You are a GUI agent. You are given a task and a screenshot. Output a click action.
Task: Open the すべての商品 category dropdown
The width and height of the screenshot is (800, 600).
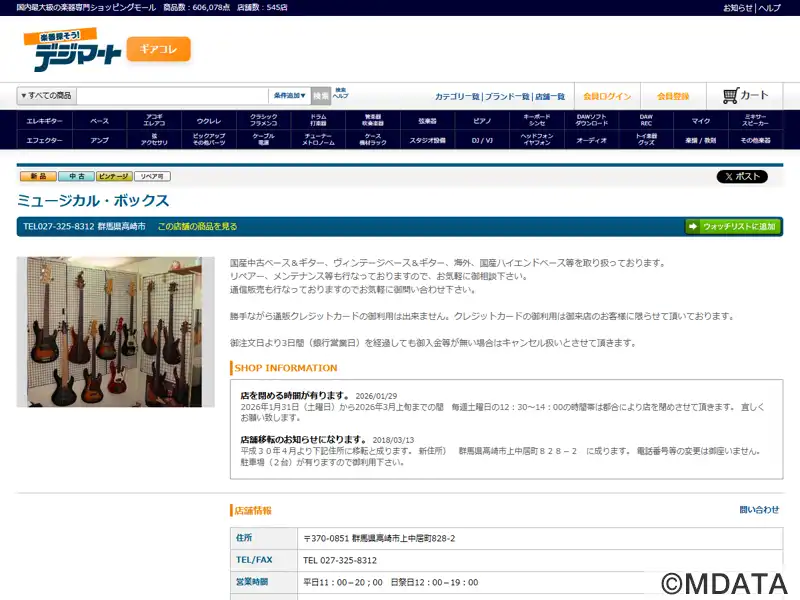tap(46, 96)
